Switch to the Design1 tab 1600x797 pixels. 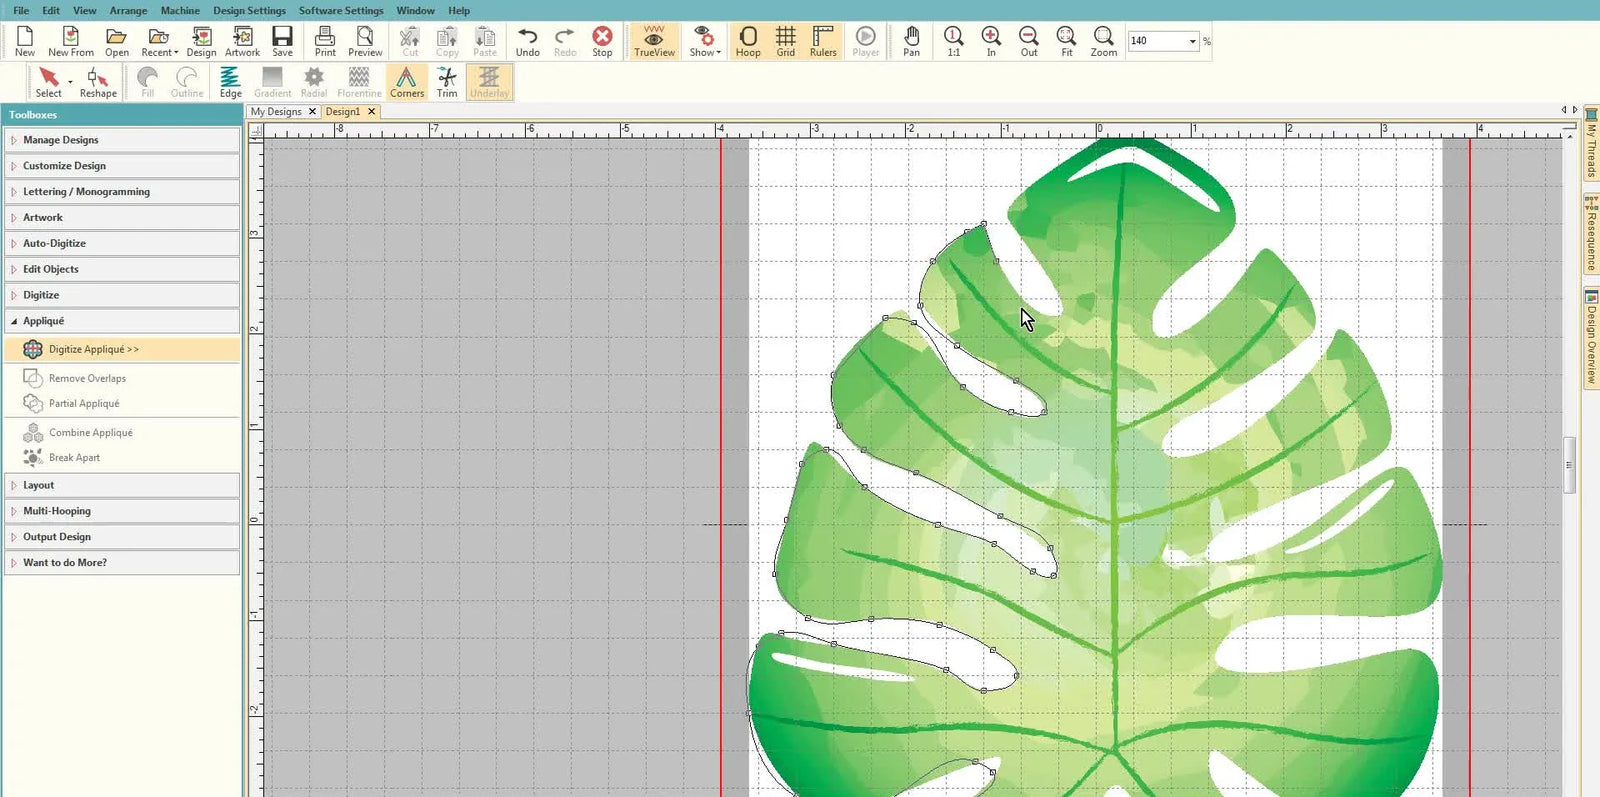pos(342,111)
